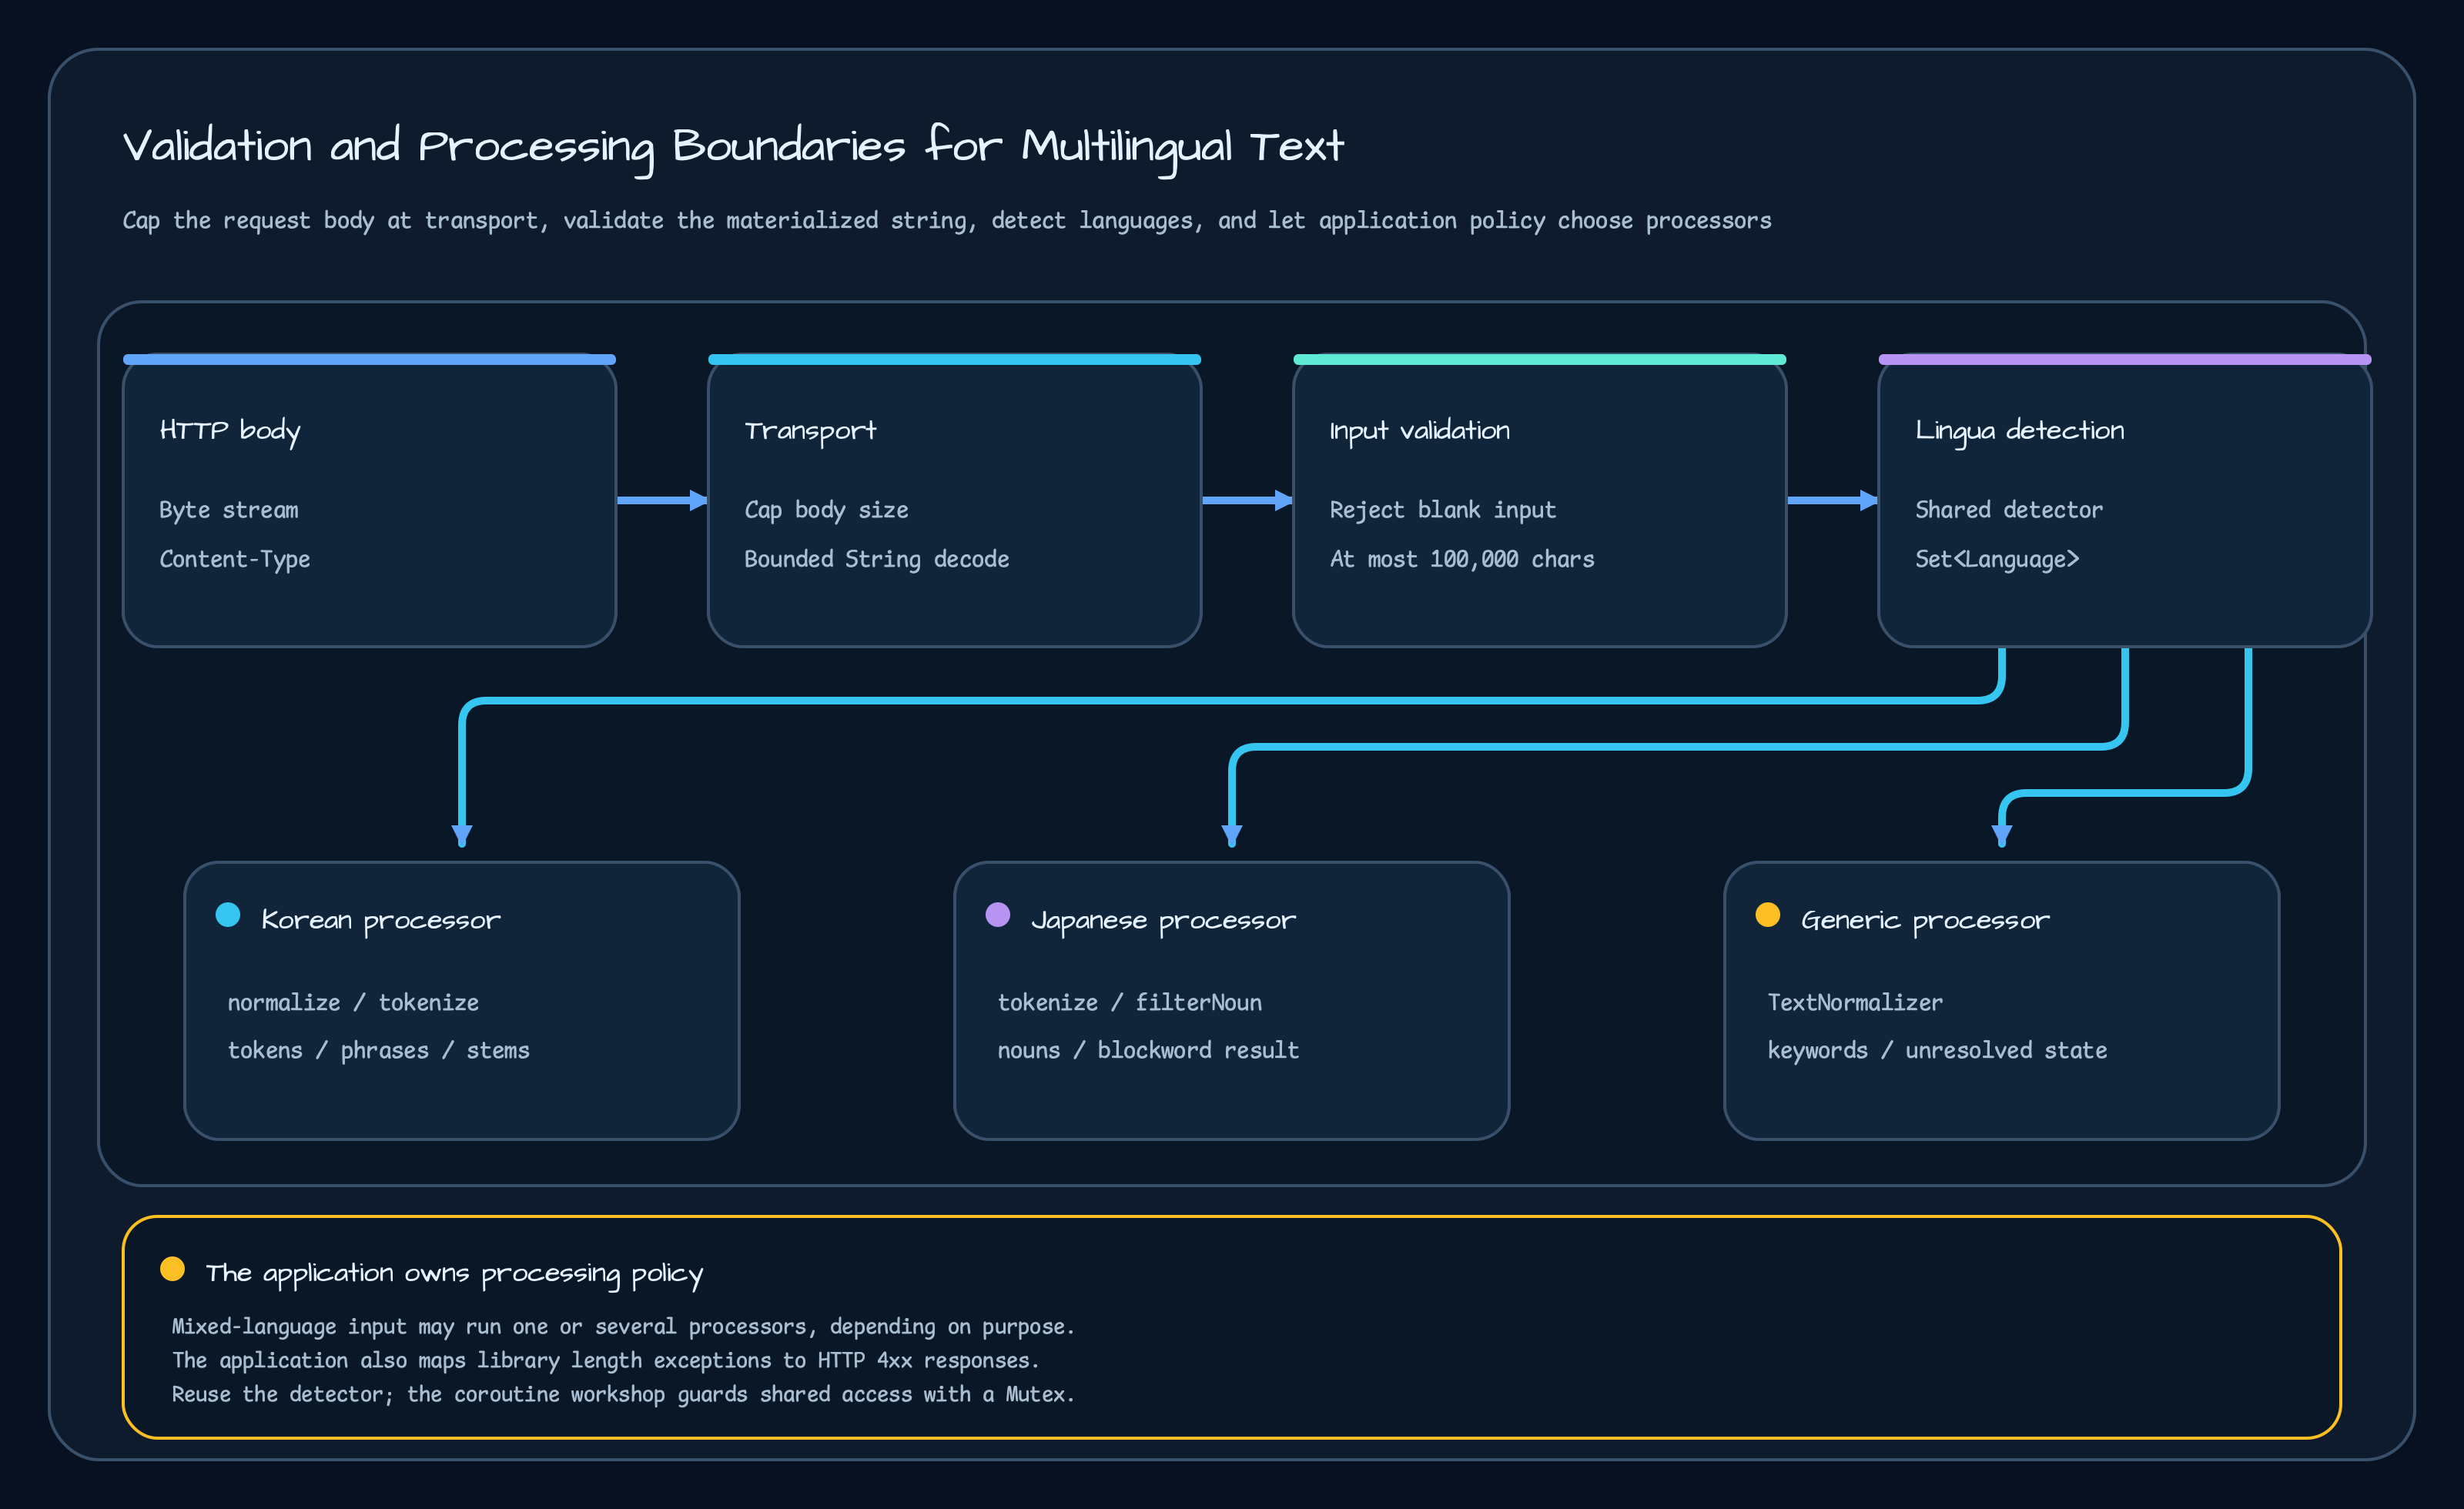This screenshot has height=1509, width=2464.
Task: Click 'At most 100,000 chars' text
Action: (1461, 559)
